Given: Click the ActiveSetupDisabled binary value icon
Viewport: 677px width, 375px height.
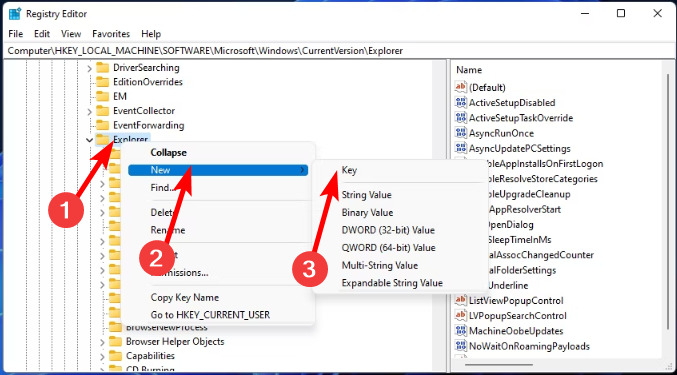Looking at the screenshot, I should click(461, 103).
